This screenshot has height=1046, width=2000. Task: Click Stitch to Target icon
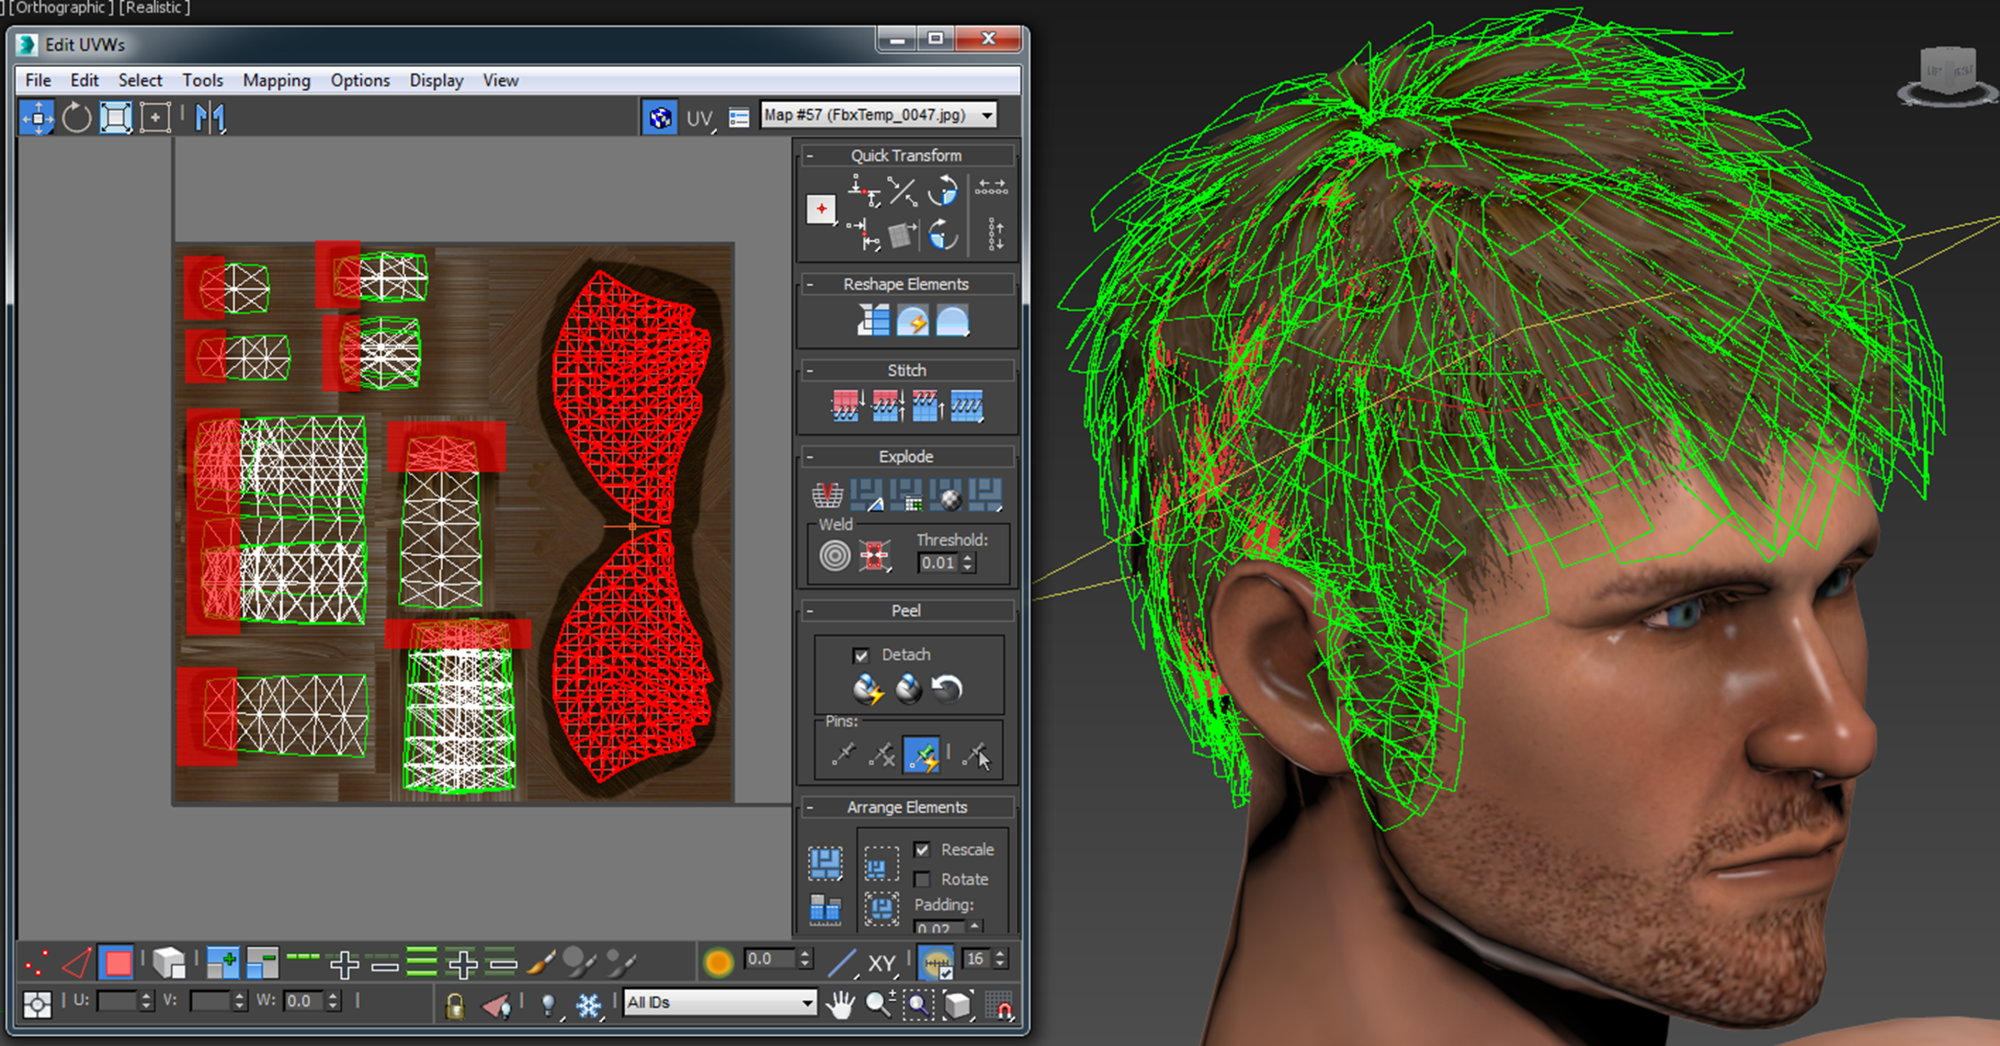pyautogui.click(x=846, y=406)
